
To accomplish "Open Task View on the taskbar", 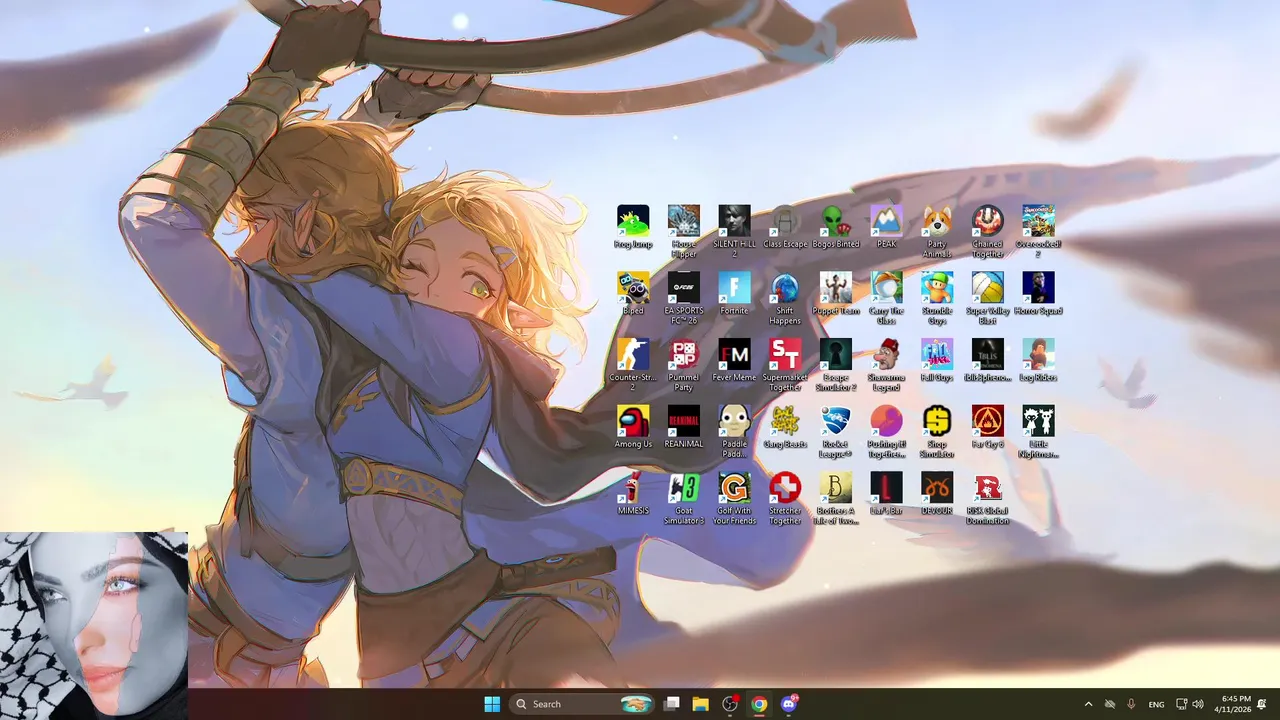I will tap(672, 704).
